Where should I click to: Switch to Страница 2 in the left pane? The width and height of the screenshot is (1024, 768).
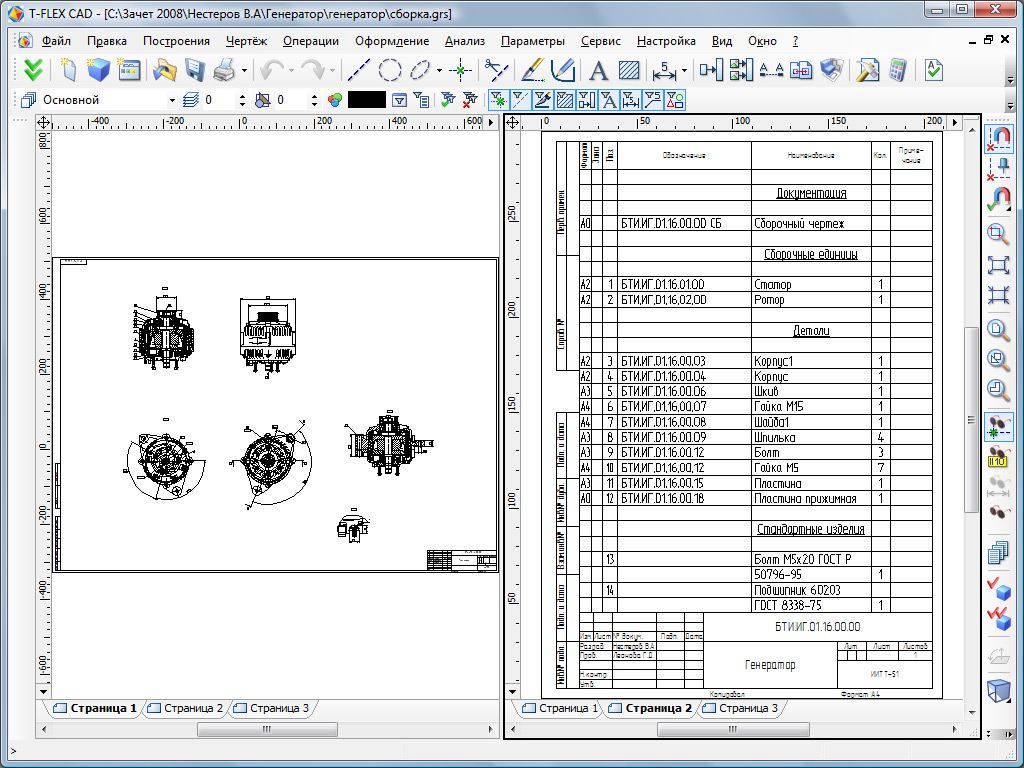pos(186,708)
